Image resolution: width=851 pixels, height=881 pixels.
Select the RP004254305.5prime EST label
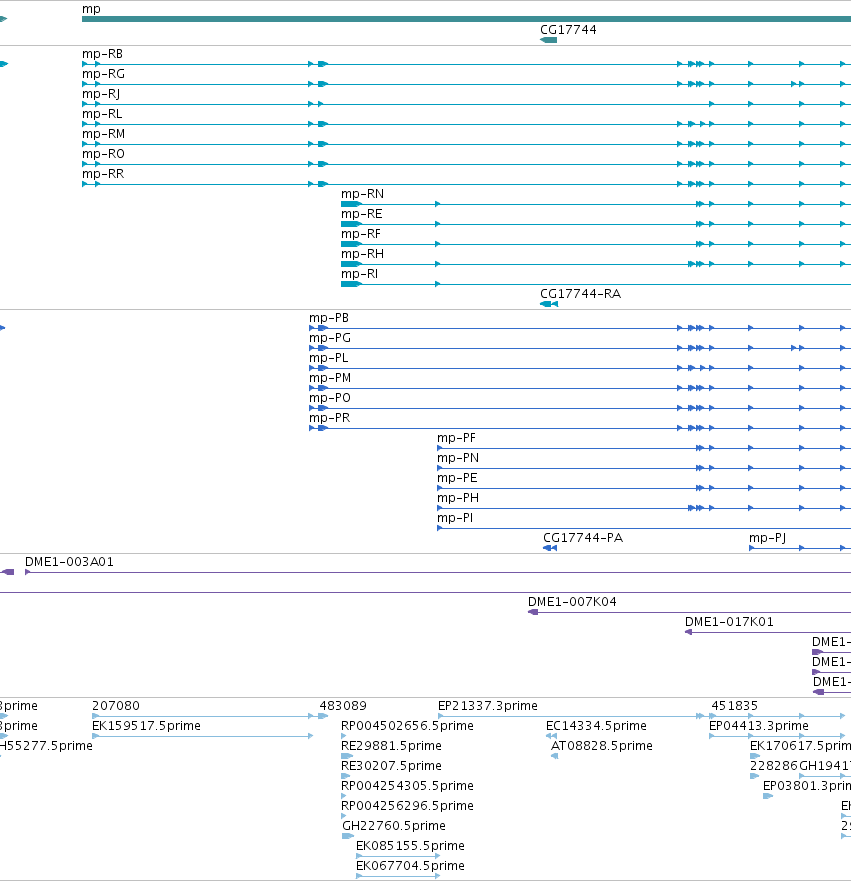(407, 785)
